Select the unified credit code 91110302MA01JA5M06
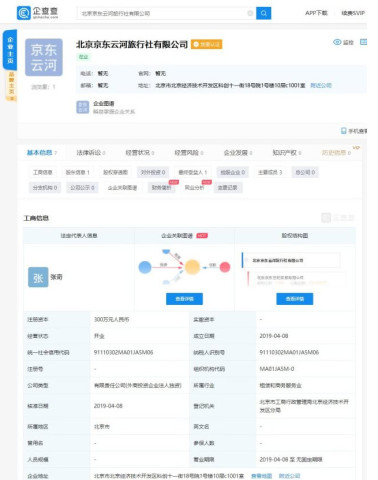 tap(123, 352)
